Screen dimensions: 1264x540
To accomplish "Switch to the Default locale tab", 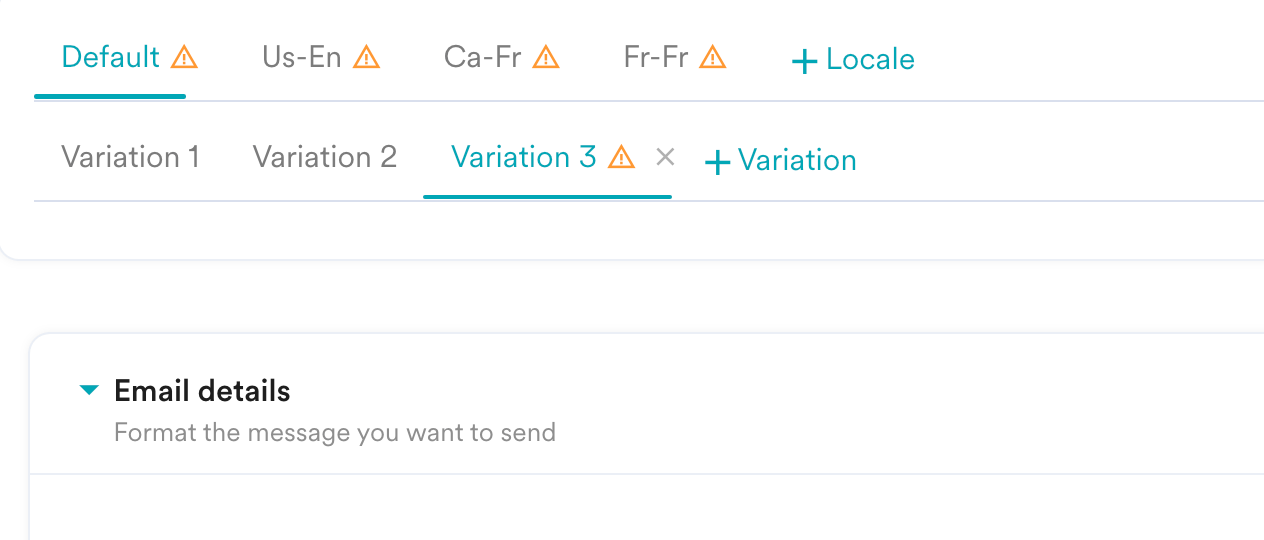I will click(x=111, y=57).
